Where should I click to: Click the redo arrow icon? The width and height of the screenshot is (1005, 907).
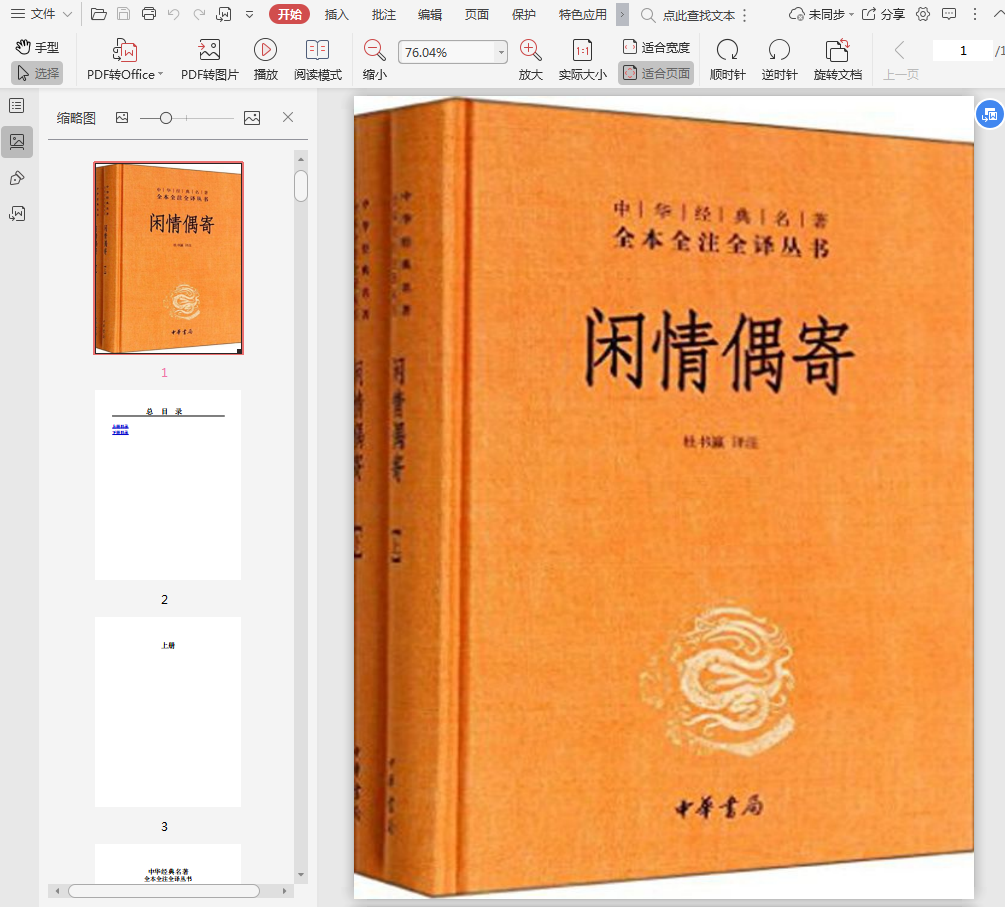199,14
